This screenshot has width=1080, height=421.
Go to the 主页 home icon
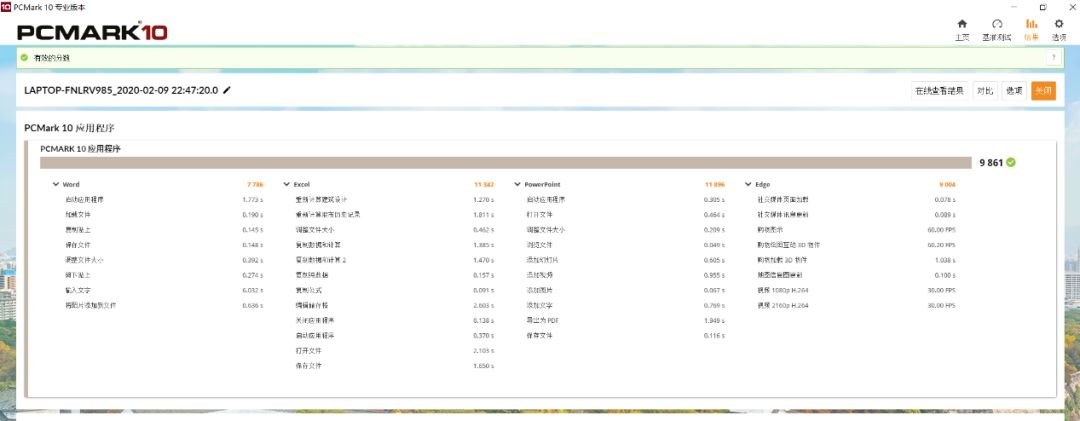[x=962, y=24]
